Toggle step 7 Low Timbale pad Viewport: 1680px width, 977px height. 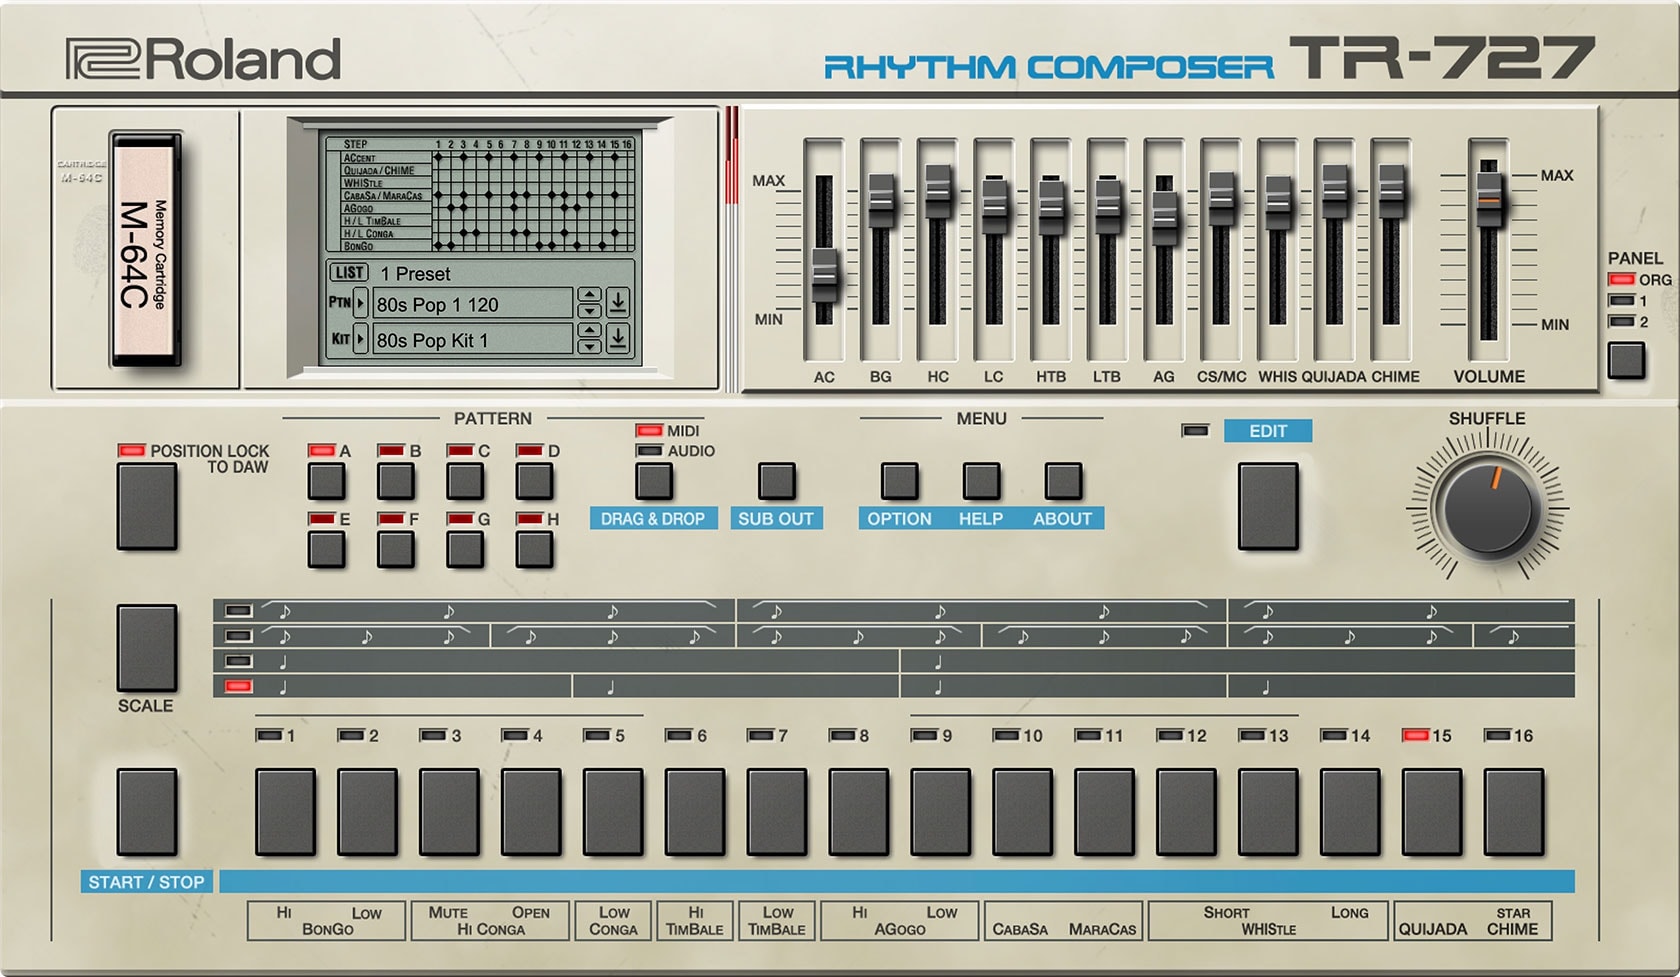pyautogui.click(x=777, y=812)
